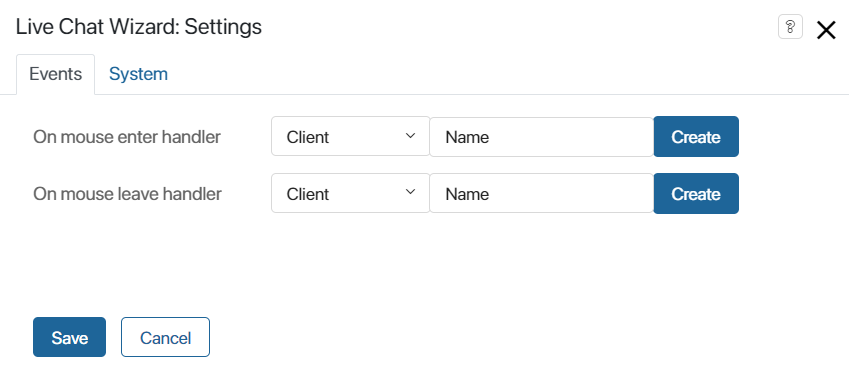This screenshot has width=849, height=365.
Task: Open the Client dropdown for mouse leave handler
Action: 350,193
